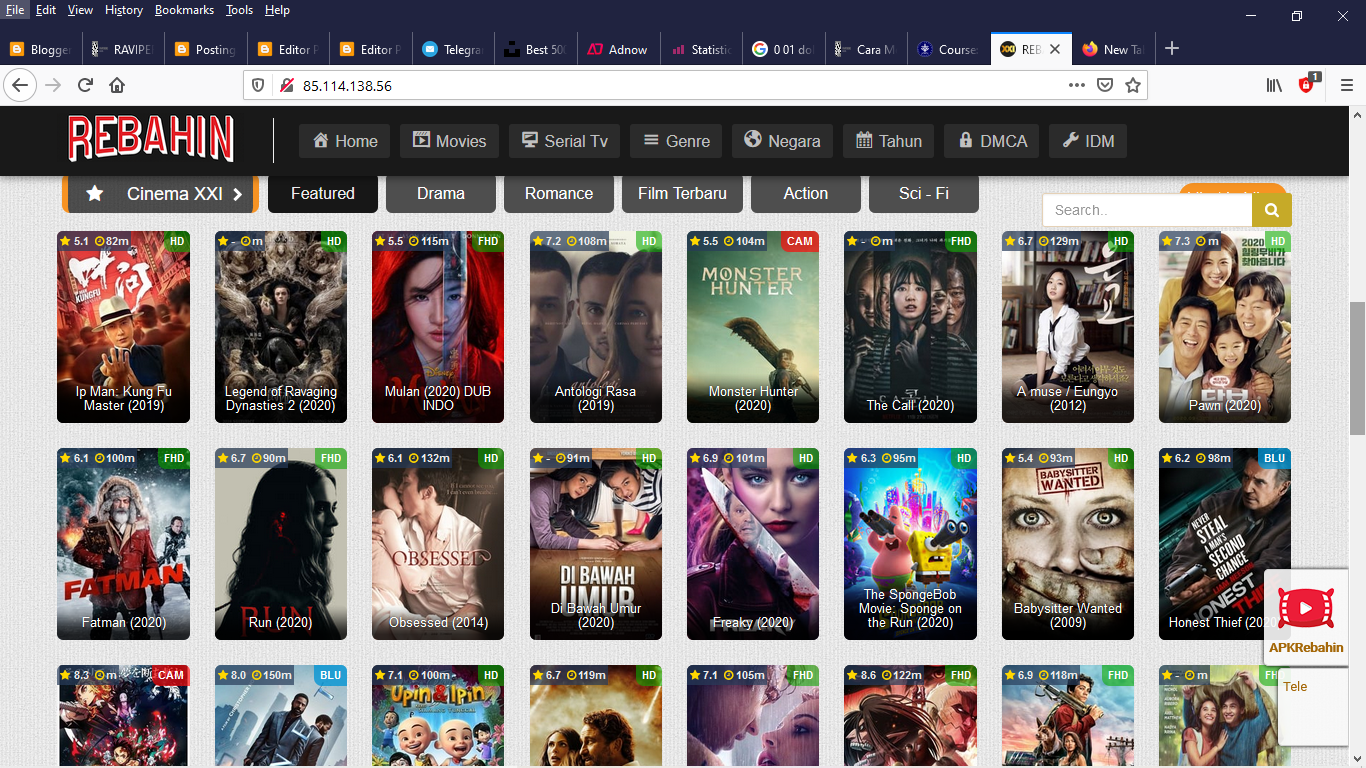The image size is (1366, 768).
Task: Switch to the Statistic browser tab
Action: click(x=701, y=49)
